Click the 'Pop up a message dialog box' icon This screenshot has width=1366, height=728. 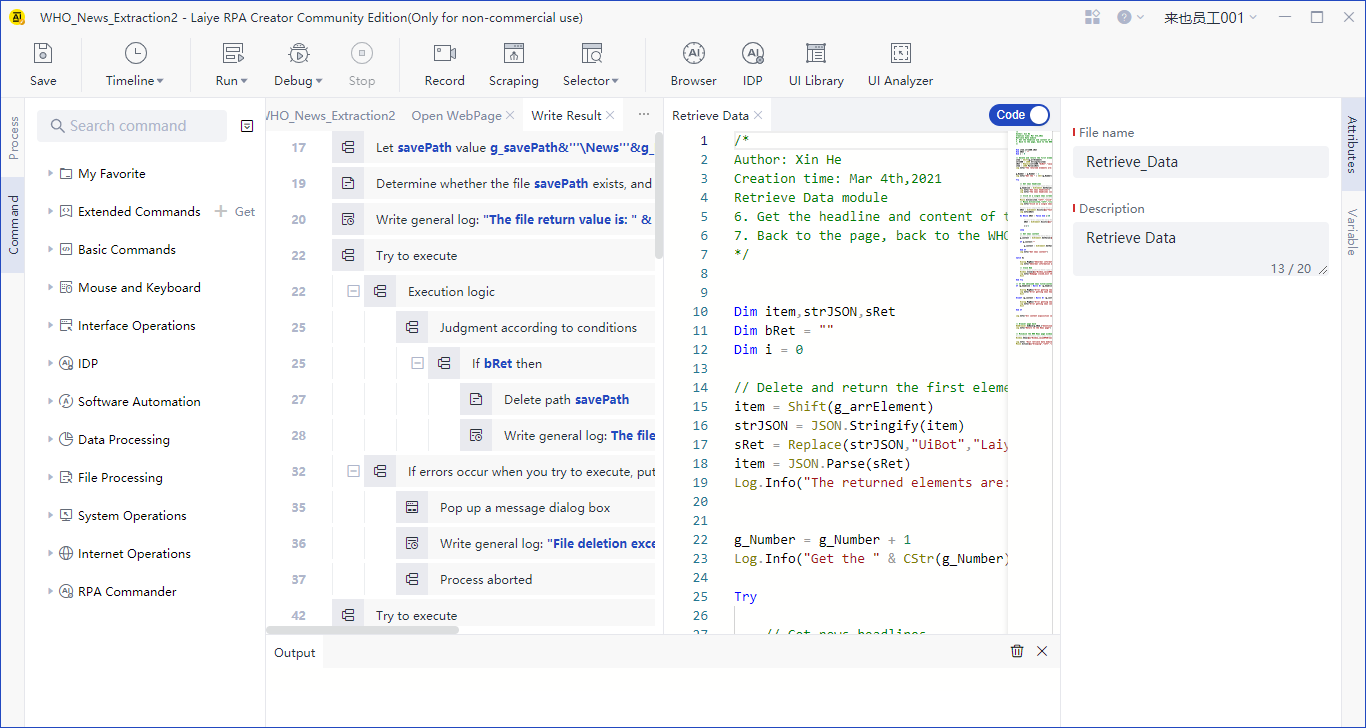pyautogui.click(x=412, y=507)
